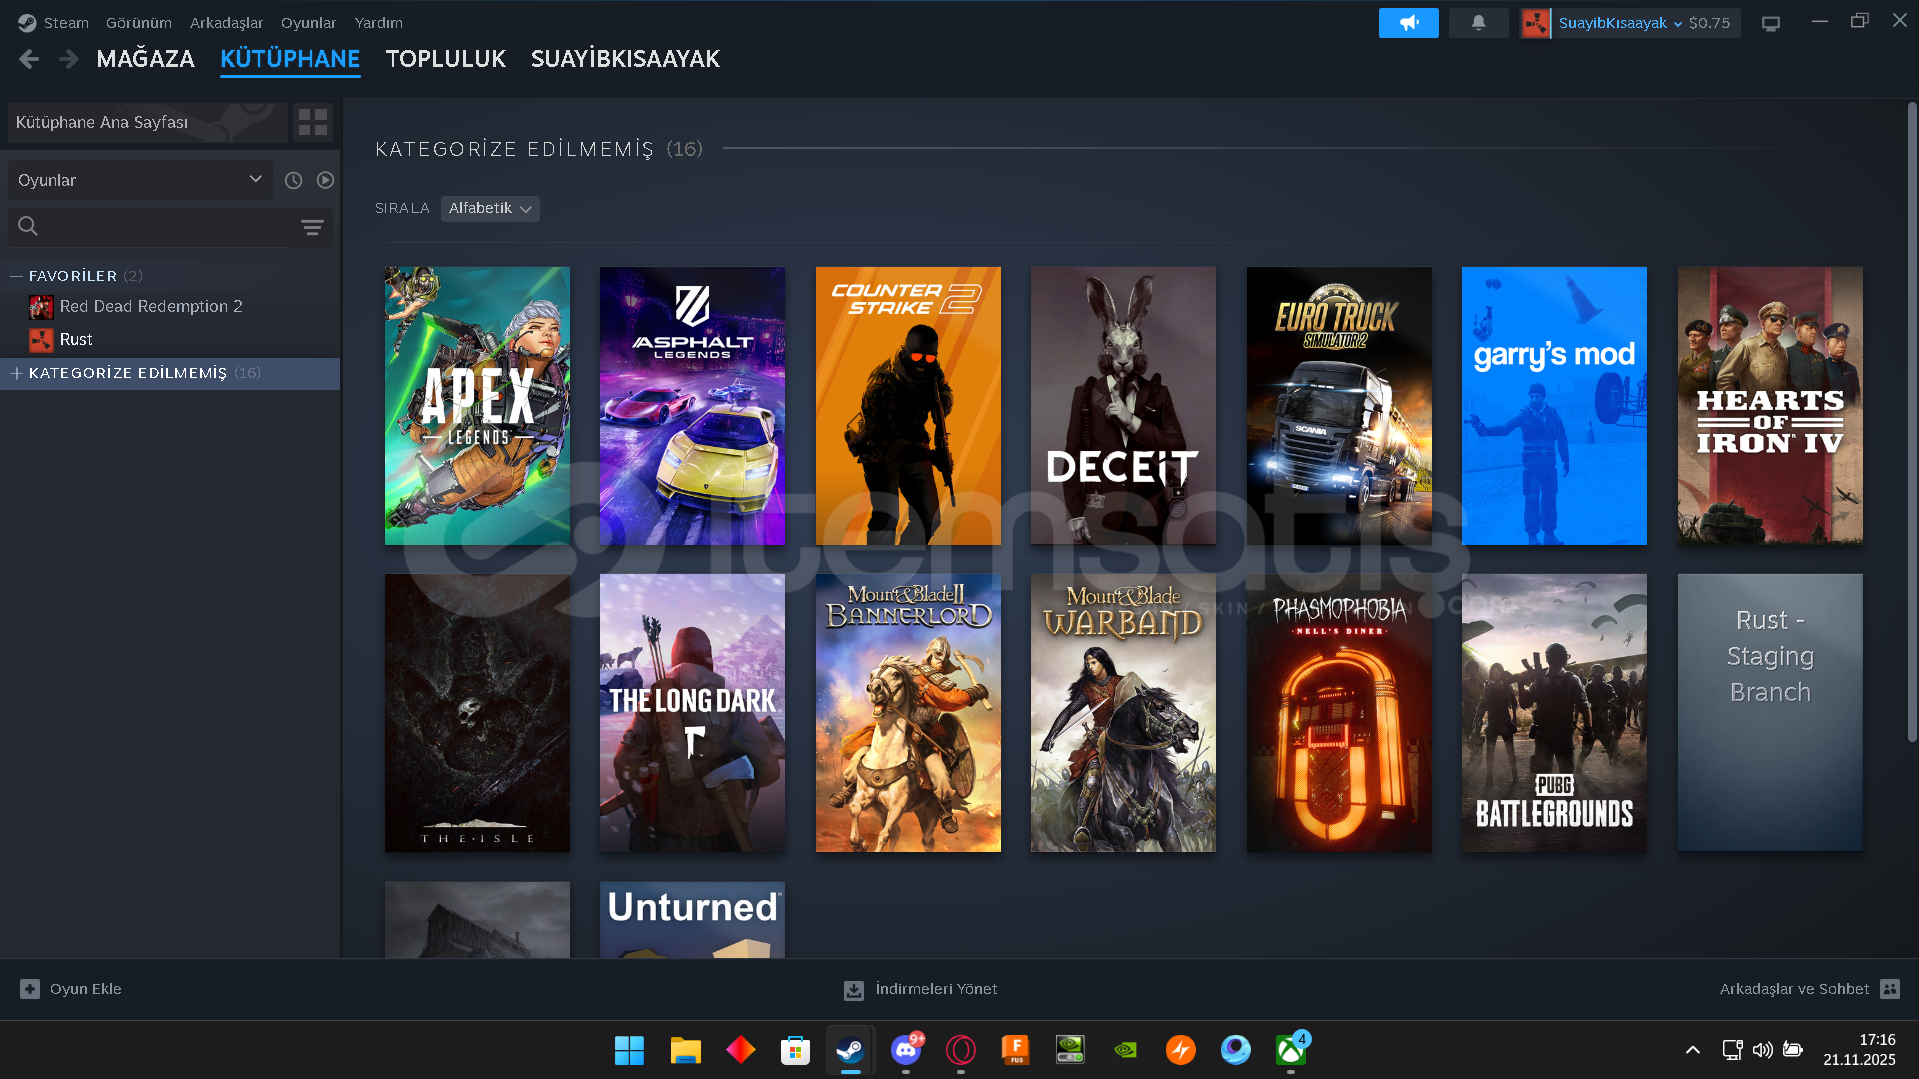Open the Görünüm menu
The image size is (1919, 1079).
pos(138,22)
